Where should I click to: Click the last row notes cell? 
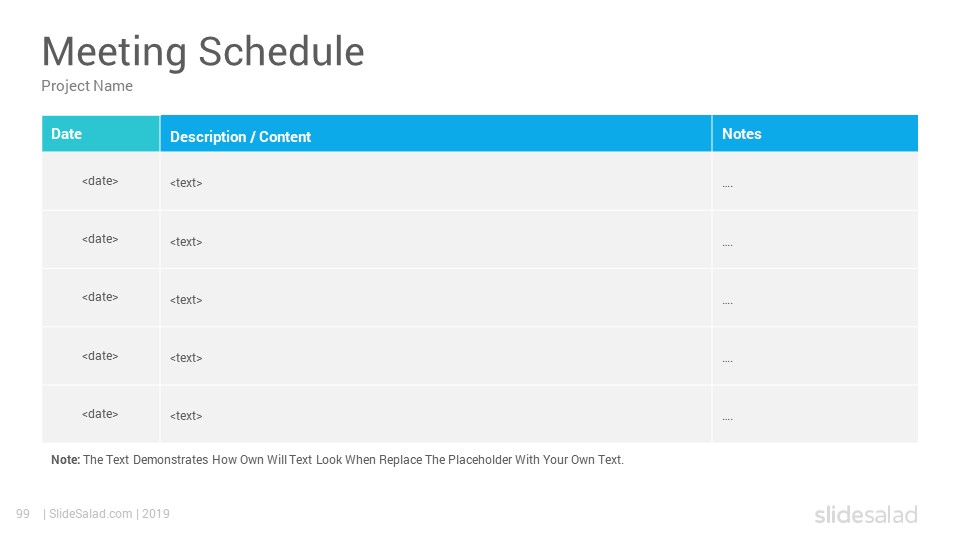point(815,414)
